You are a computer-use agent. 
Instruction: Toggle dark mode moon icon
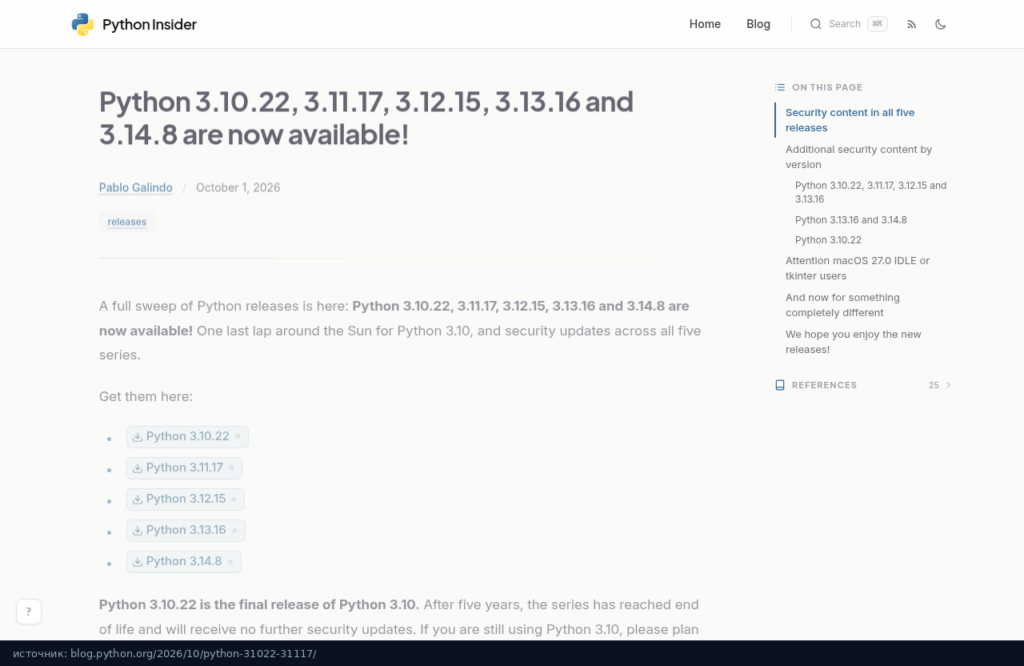[940, 24]
